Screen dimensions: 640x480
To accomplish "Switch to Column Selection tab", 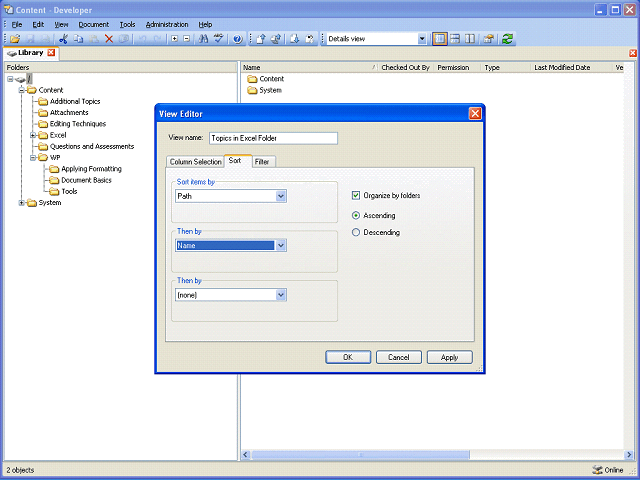I will click(x=196, y=162).
